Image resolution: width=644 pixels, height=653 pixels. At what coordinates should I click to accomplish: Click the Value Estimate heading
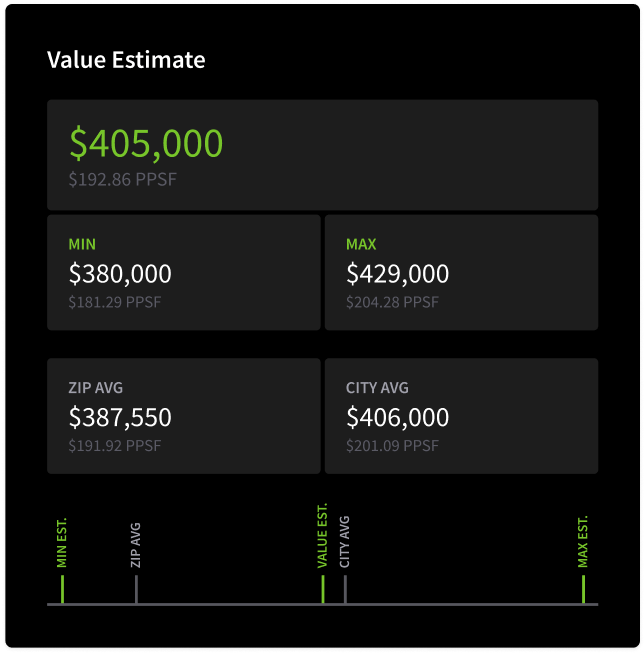tap(126, 60)
